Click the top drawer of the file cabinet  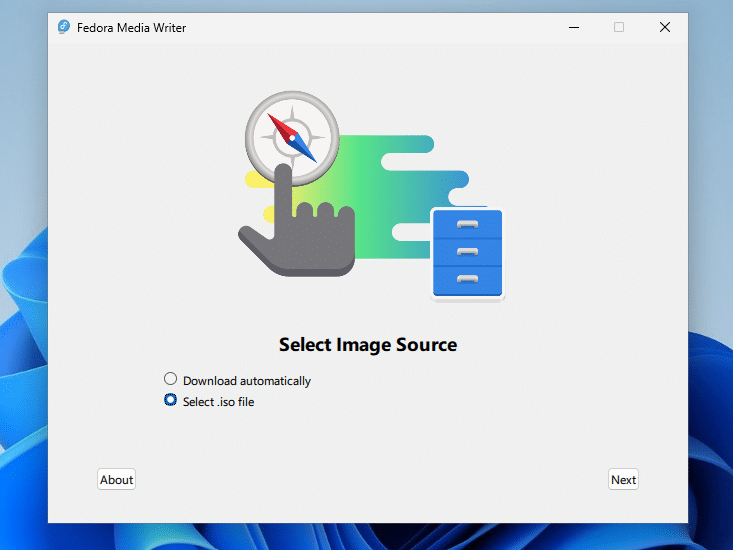pyautogui.click(x=467, y=225)
